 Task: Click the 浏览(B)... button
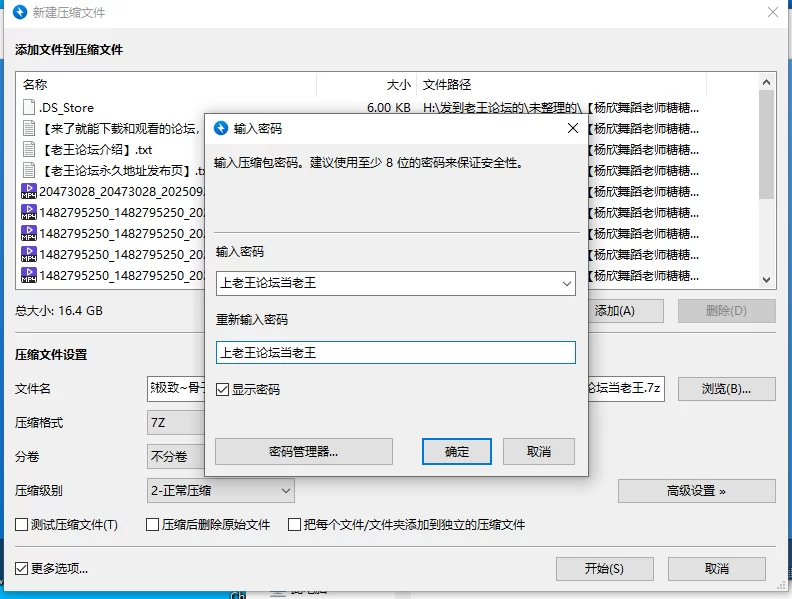pyautogui.click(x=726, y=389)
